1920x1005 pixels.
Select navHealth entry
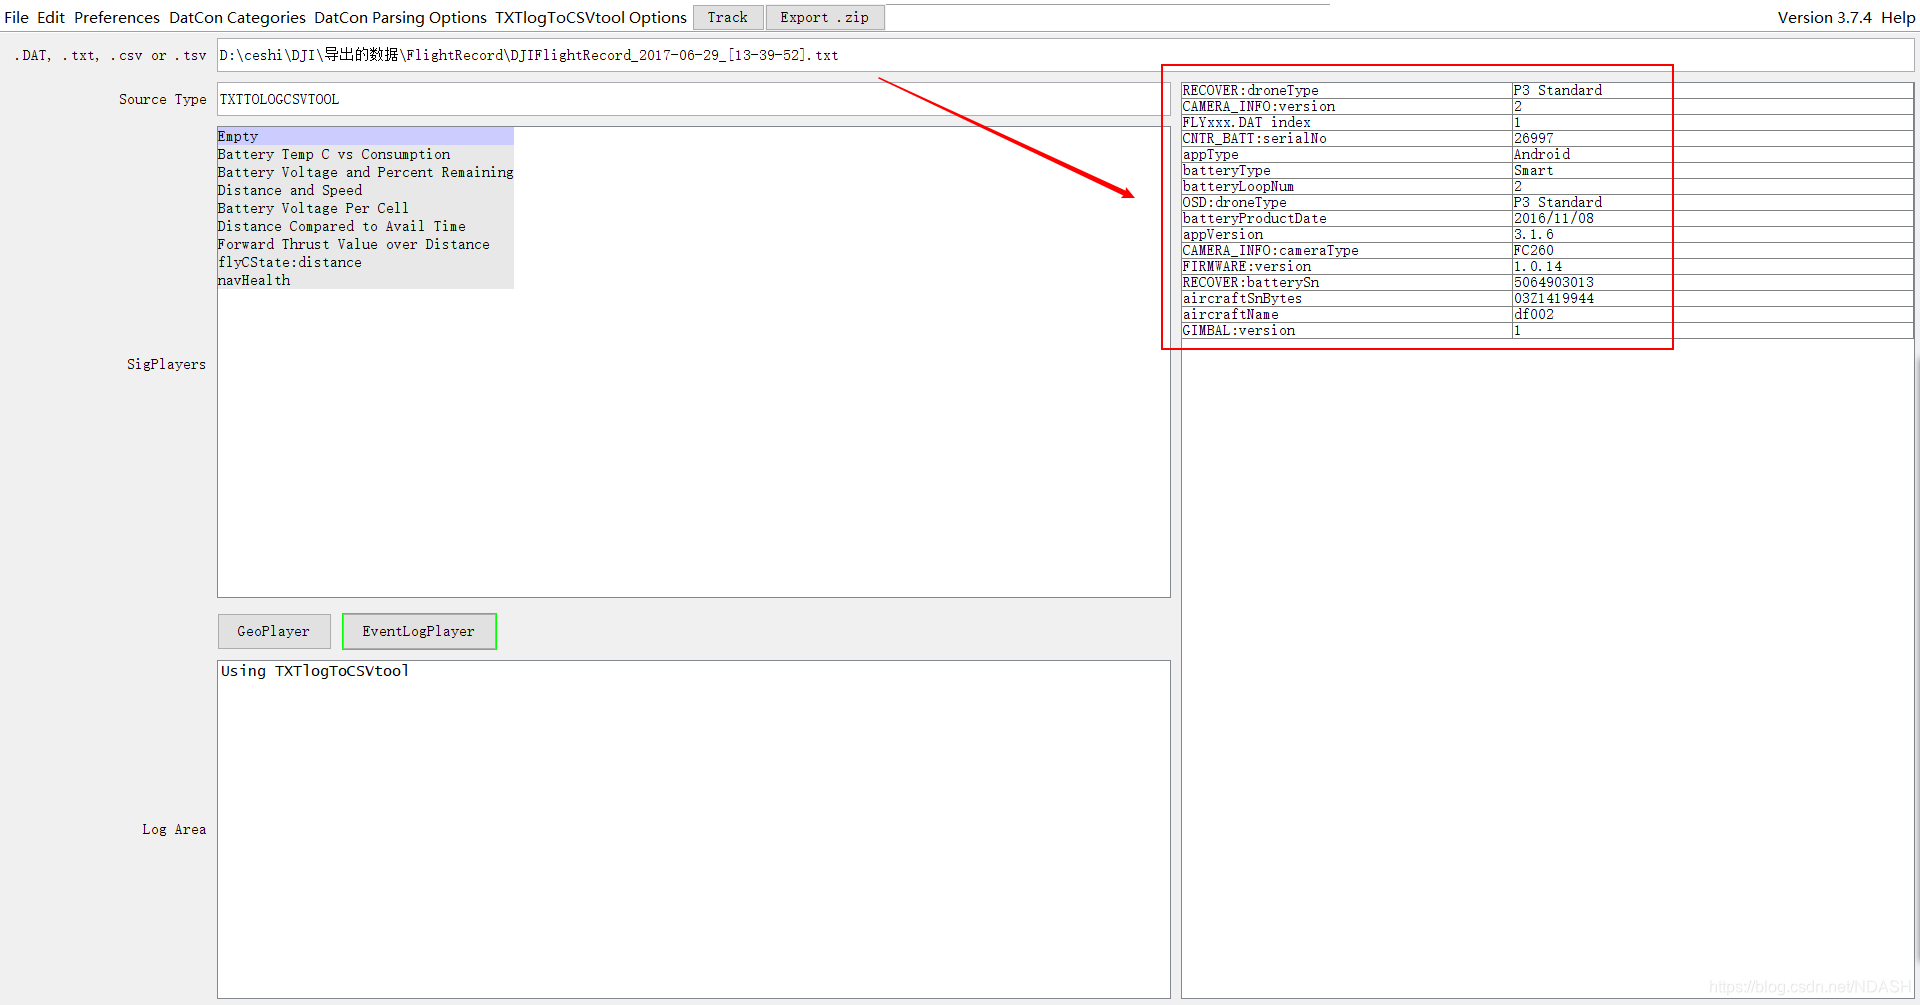pos(365,280)
